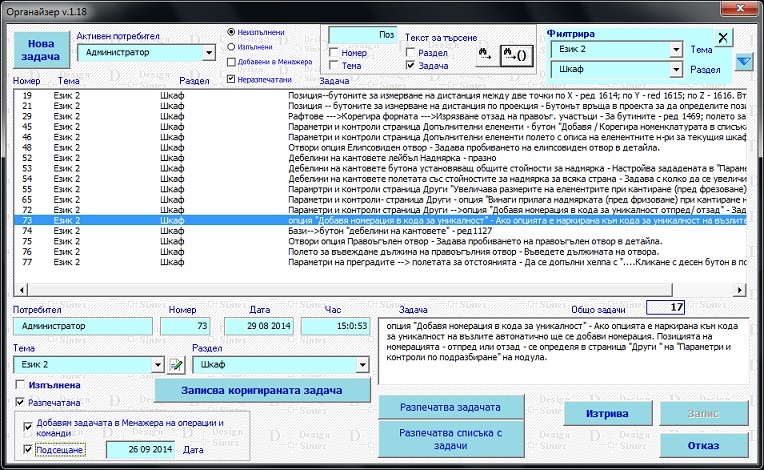
Task: Toggle the Неразпечатани checkbox
Action: [233, 78]
